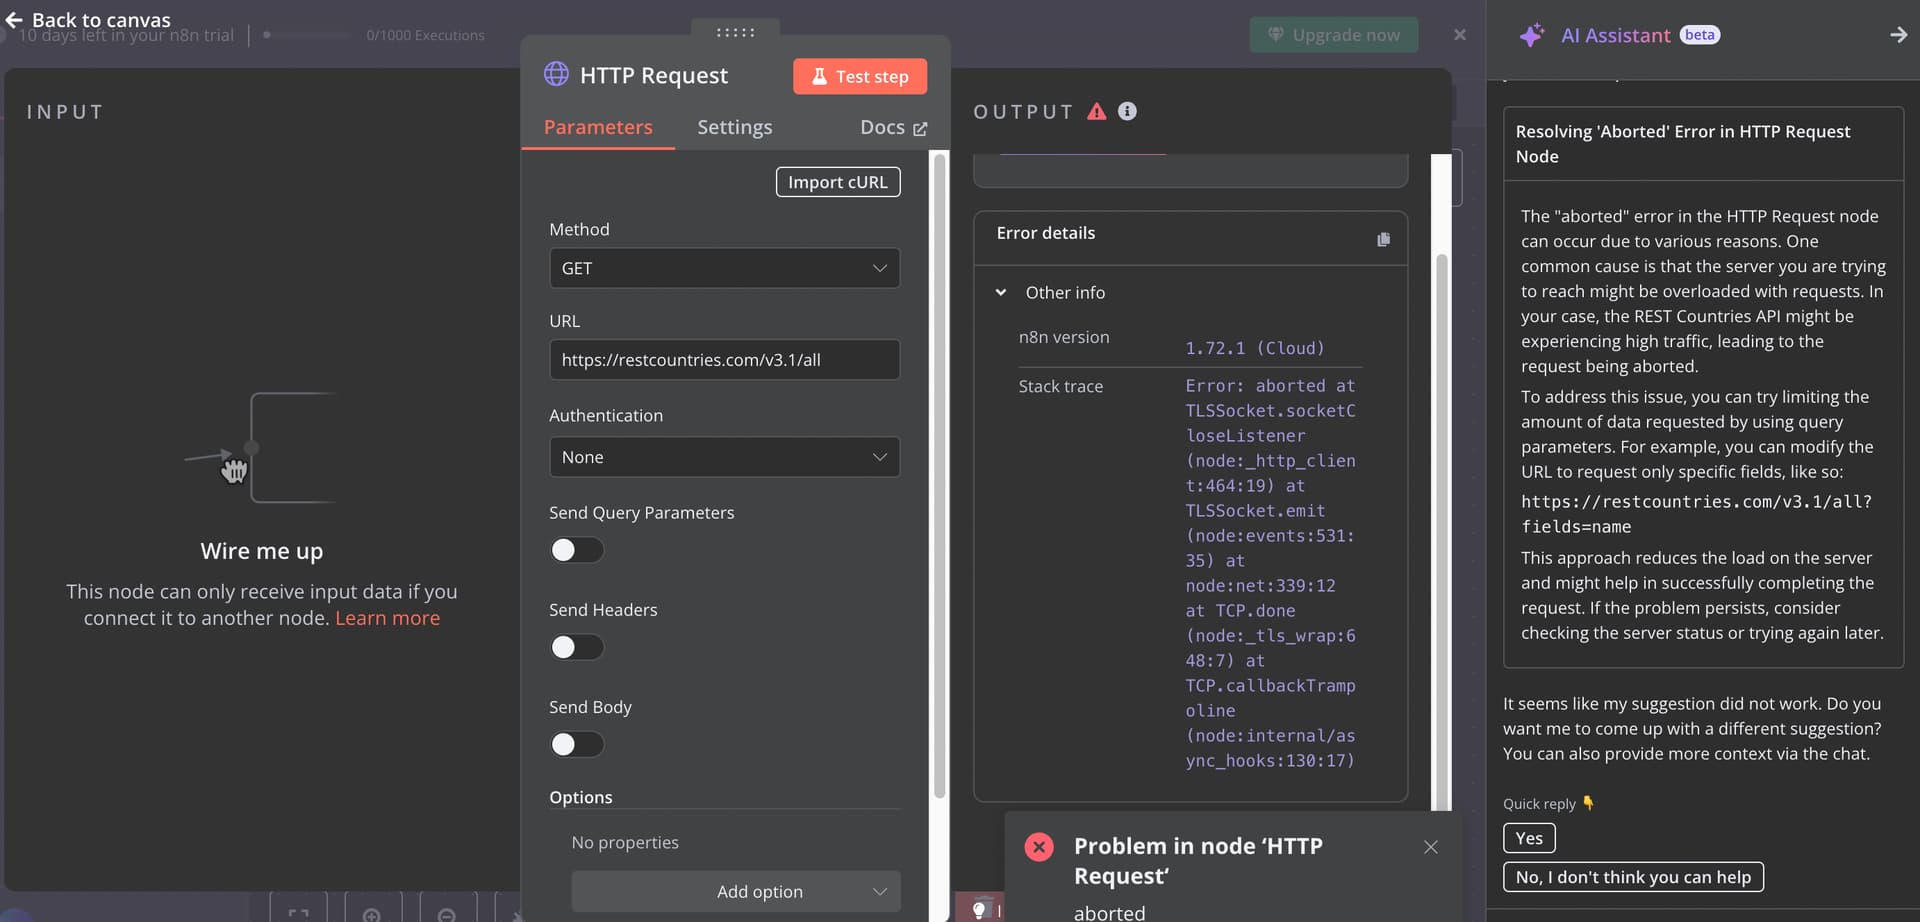Click the lightbulb icon below output

pos(979,910)
